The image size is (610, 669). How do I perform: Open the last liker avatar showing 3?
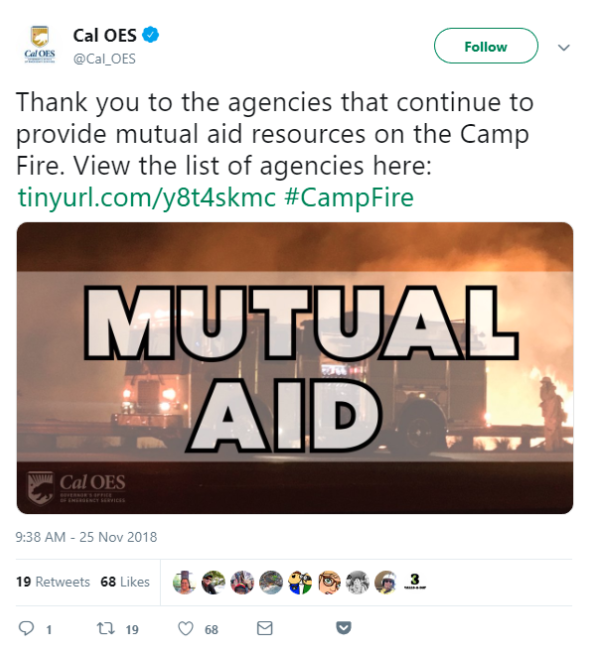point(415,582)
